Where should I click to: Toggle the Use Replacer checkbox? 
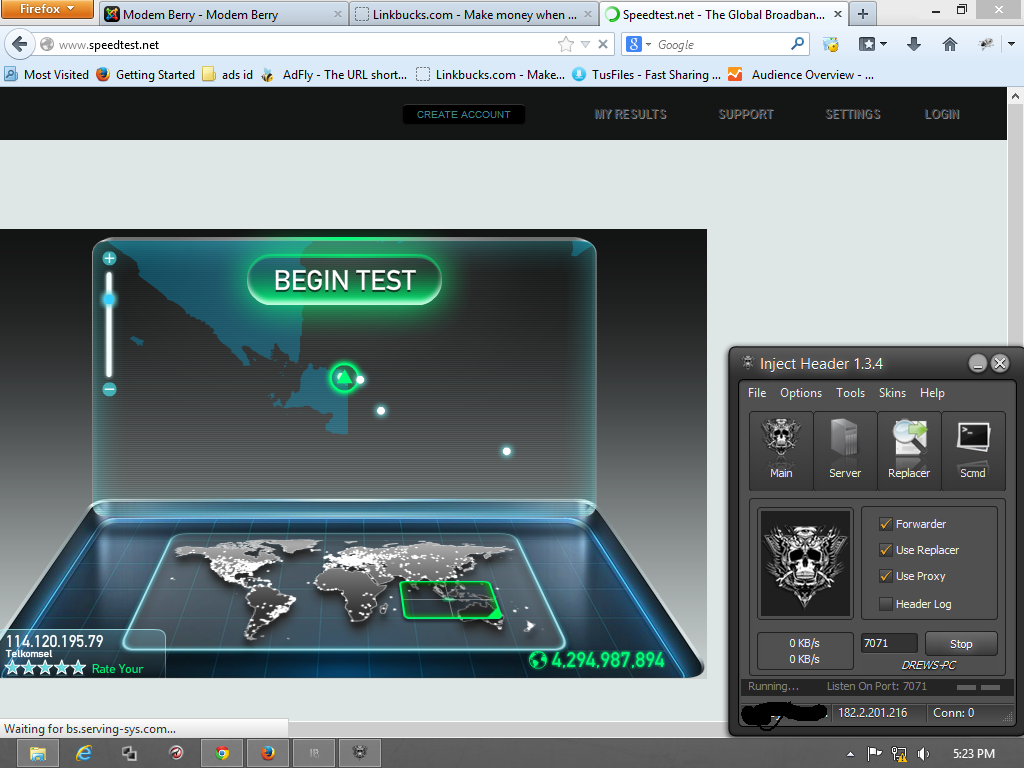click(x=886, y=550)
